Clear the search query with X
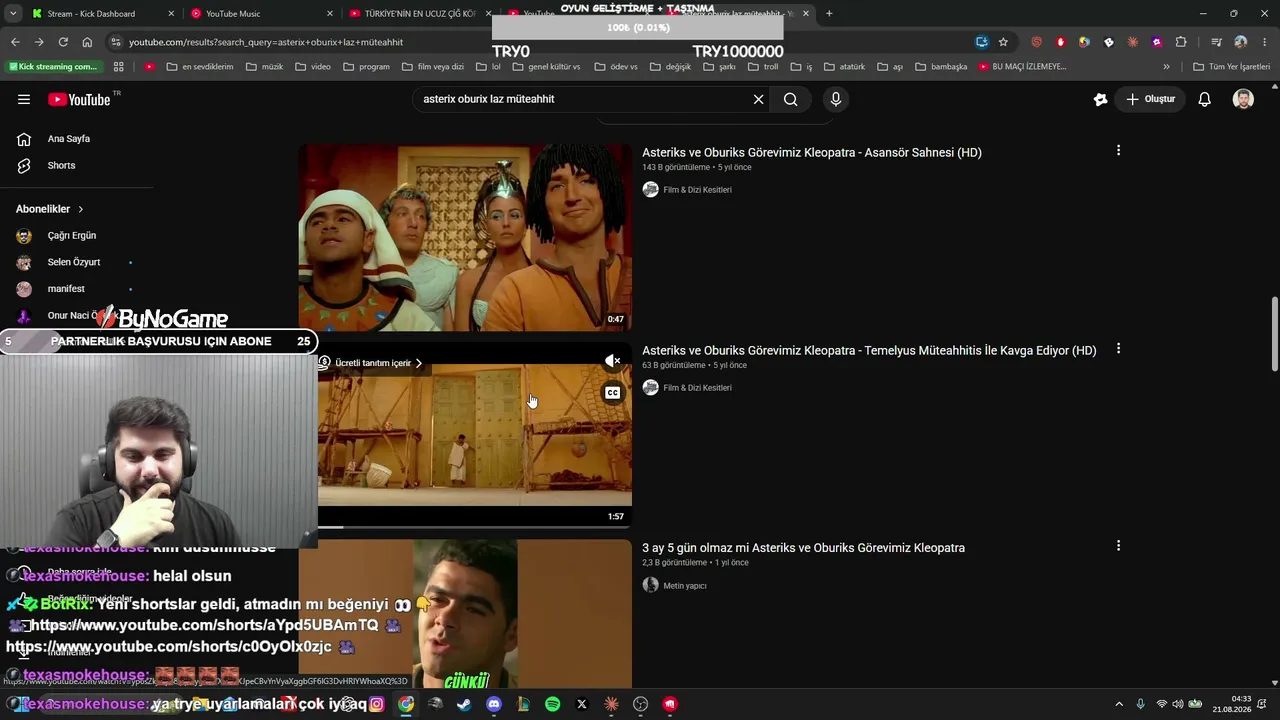 click(758, 99)
